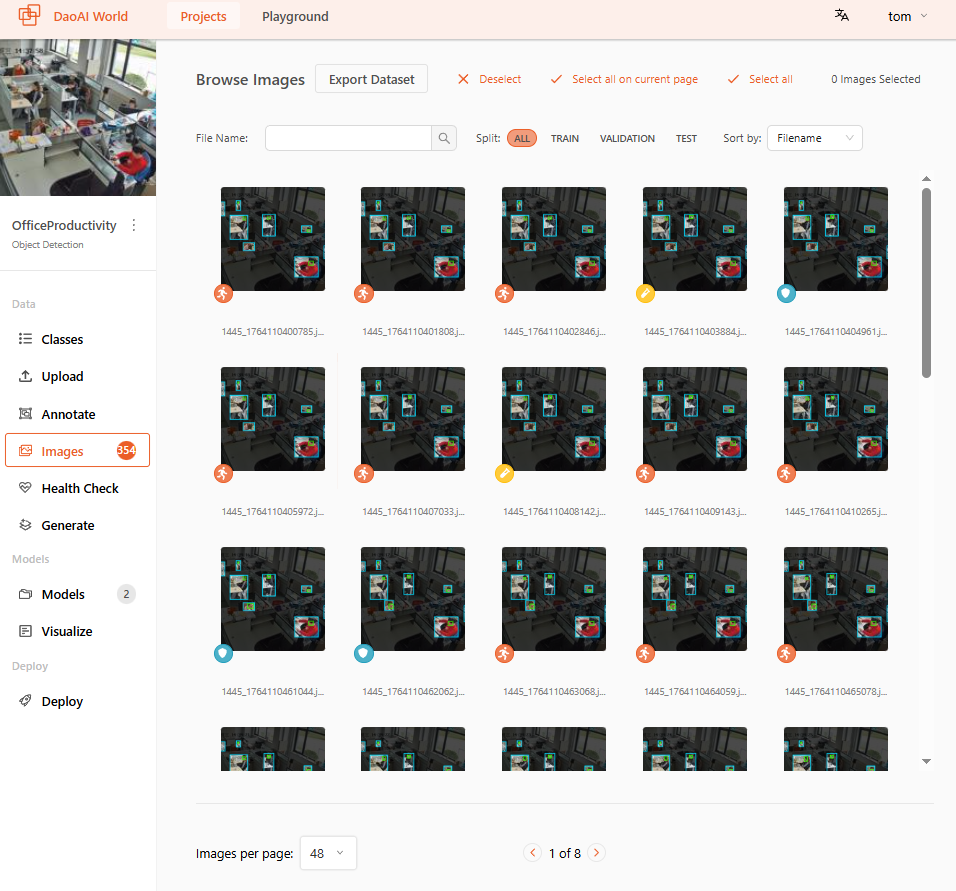Open Health Check in sidebar
Screen dimensions: 956x891
[x=80, y=488]
